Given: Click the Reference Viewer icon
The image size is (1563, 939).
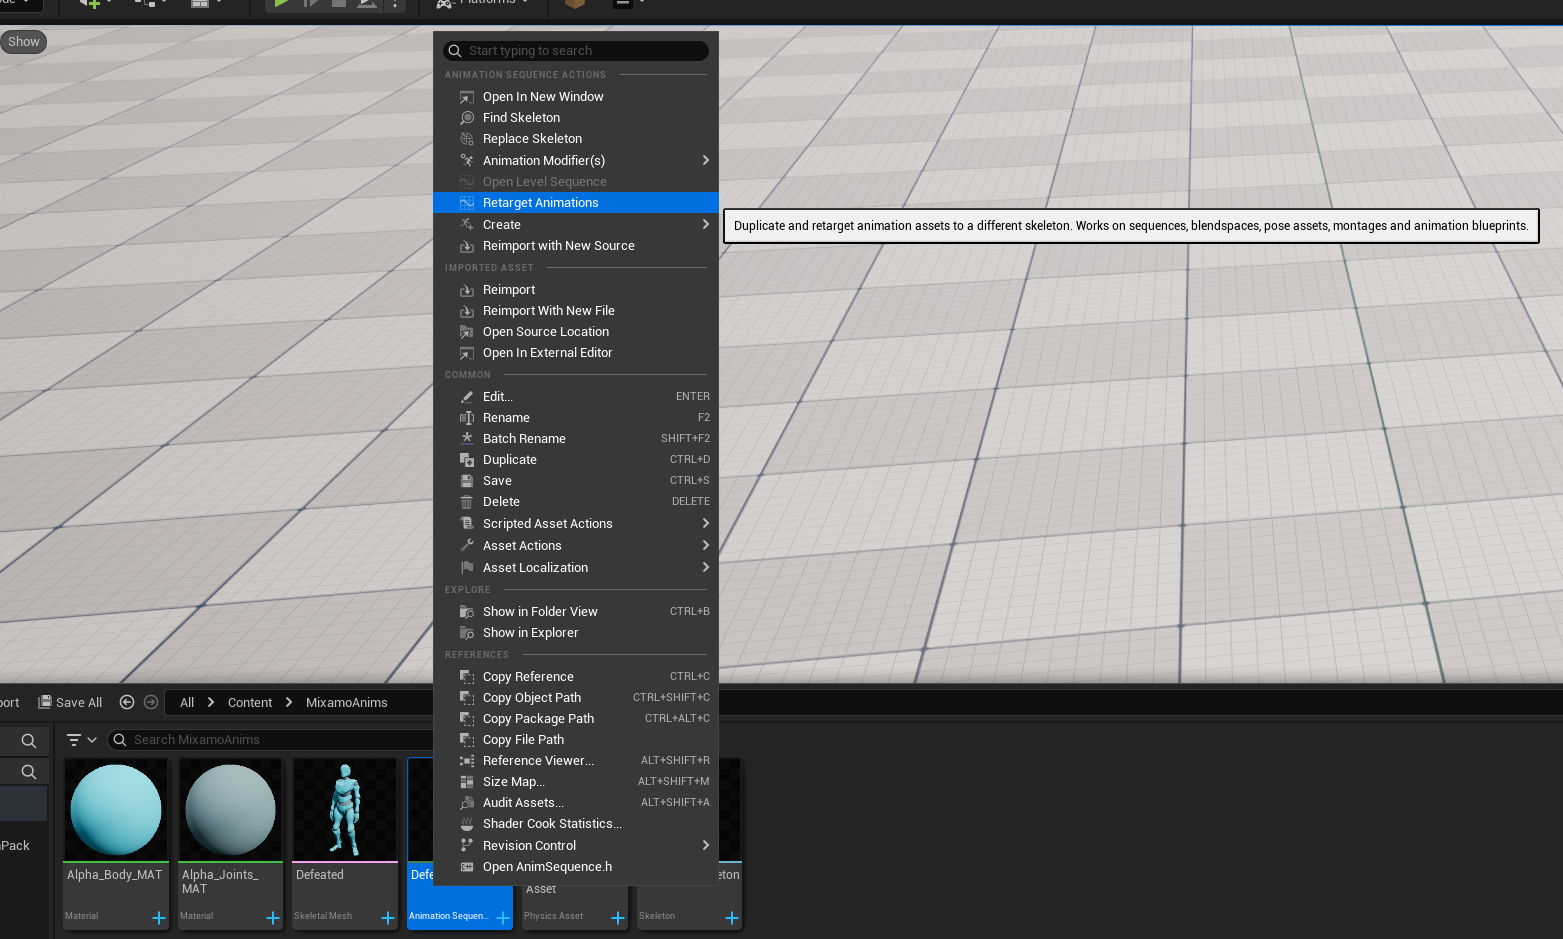Looking at the screenshot, I should [x=466, y=761].
